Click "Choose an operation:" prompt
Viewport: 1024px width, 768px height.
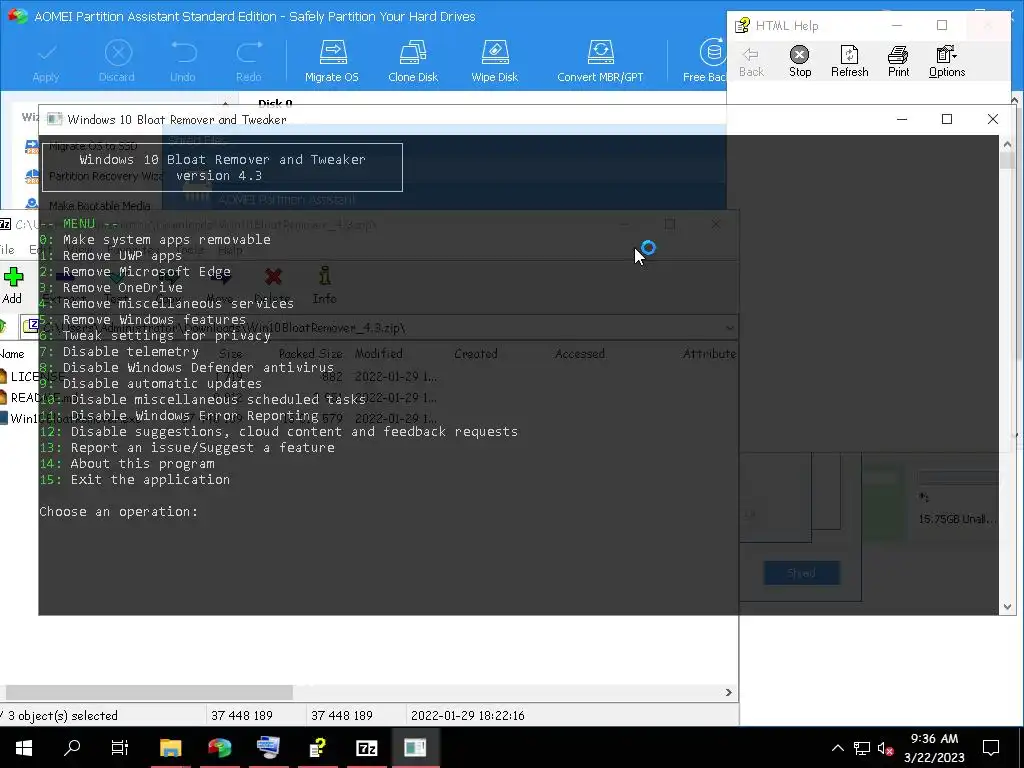pyautogui.click(x=118, y=511)
